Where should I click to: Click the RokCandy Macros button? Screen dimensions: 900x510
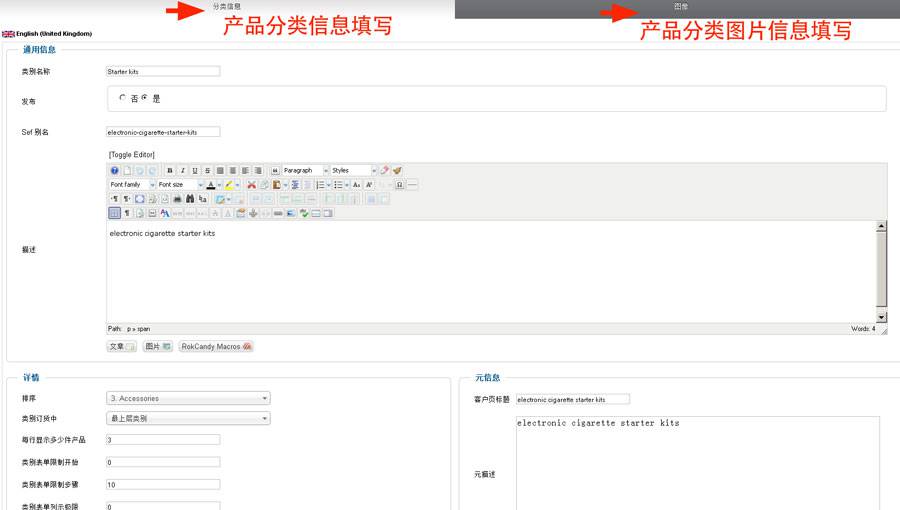216,346
